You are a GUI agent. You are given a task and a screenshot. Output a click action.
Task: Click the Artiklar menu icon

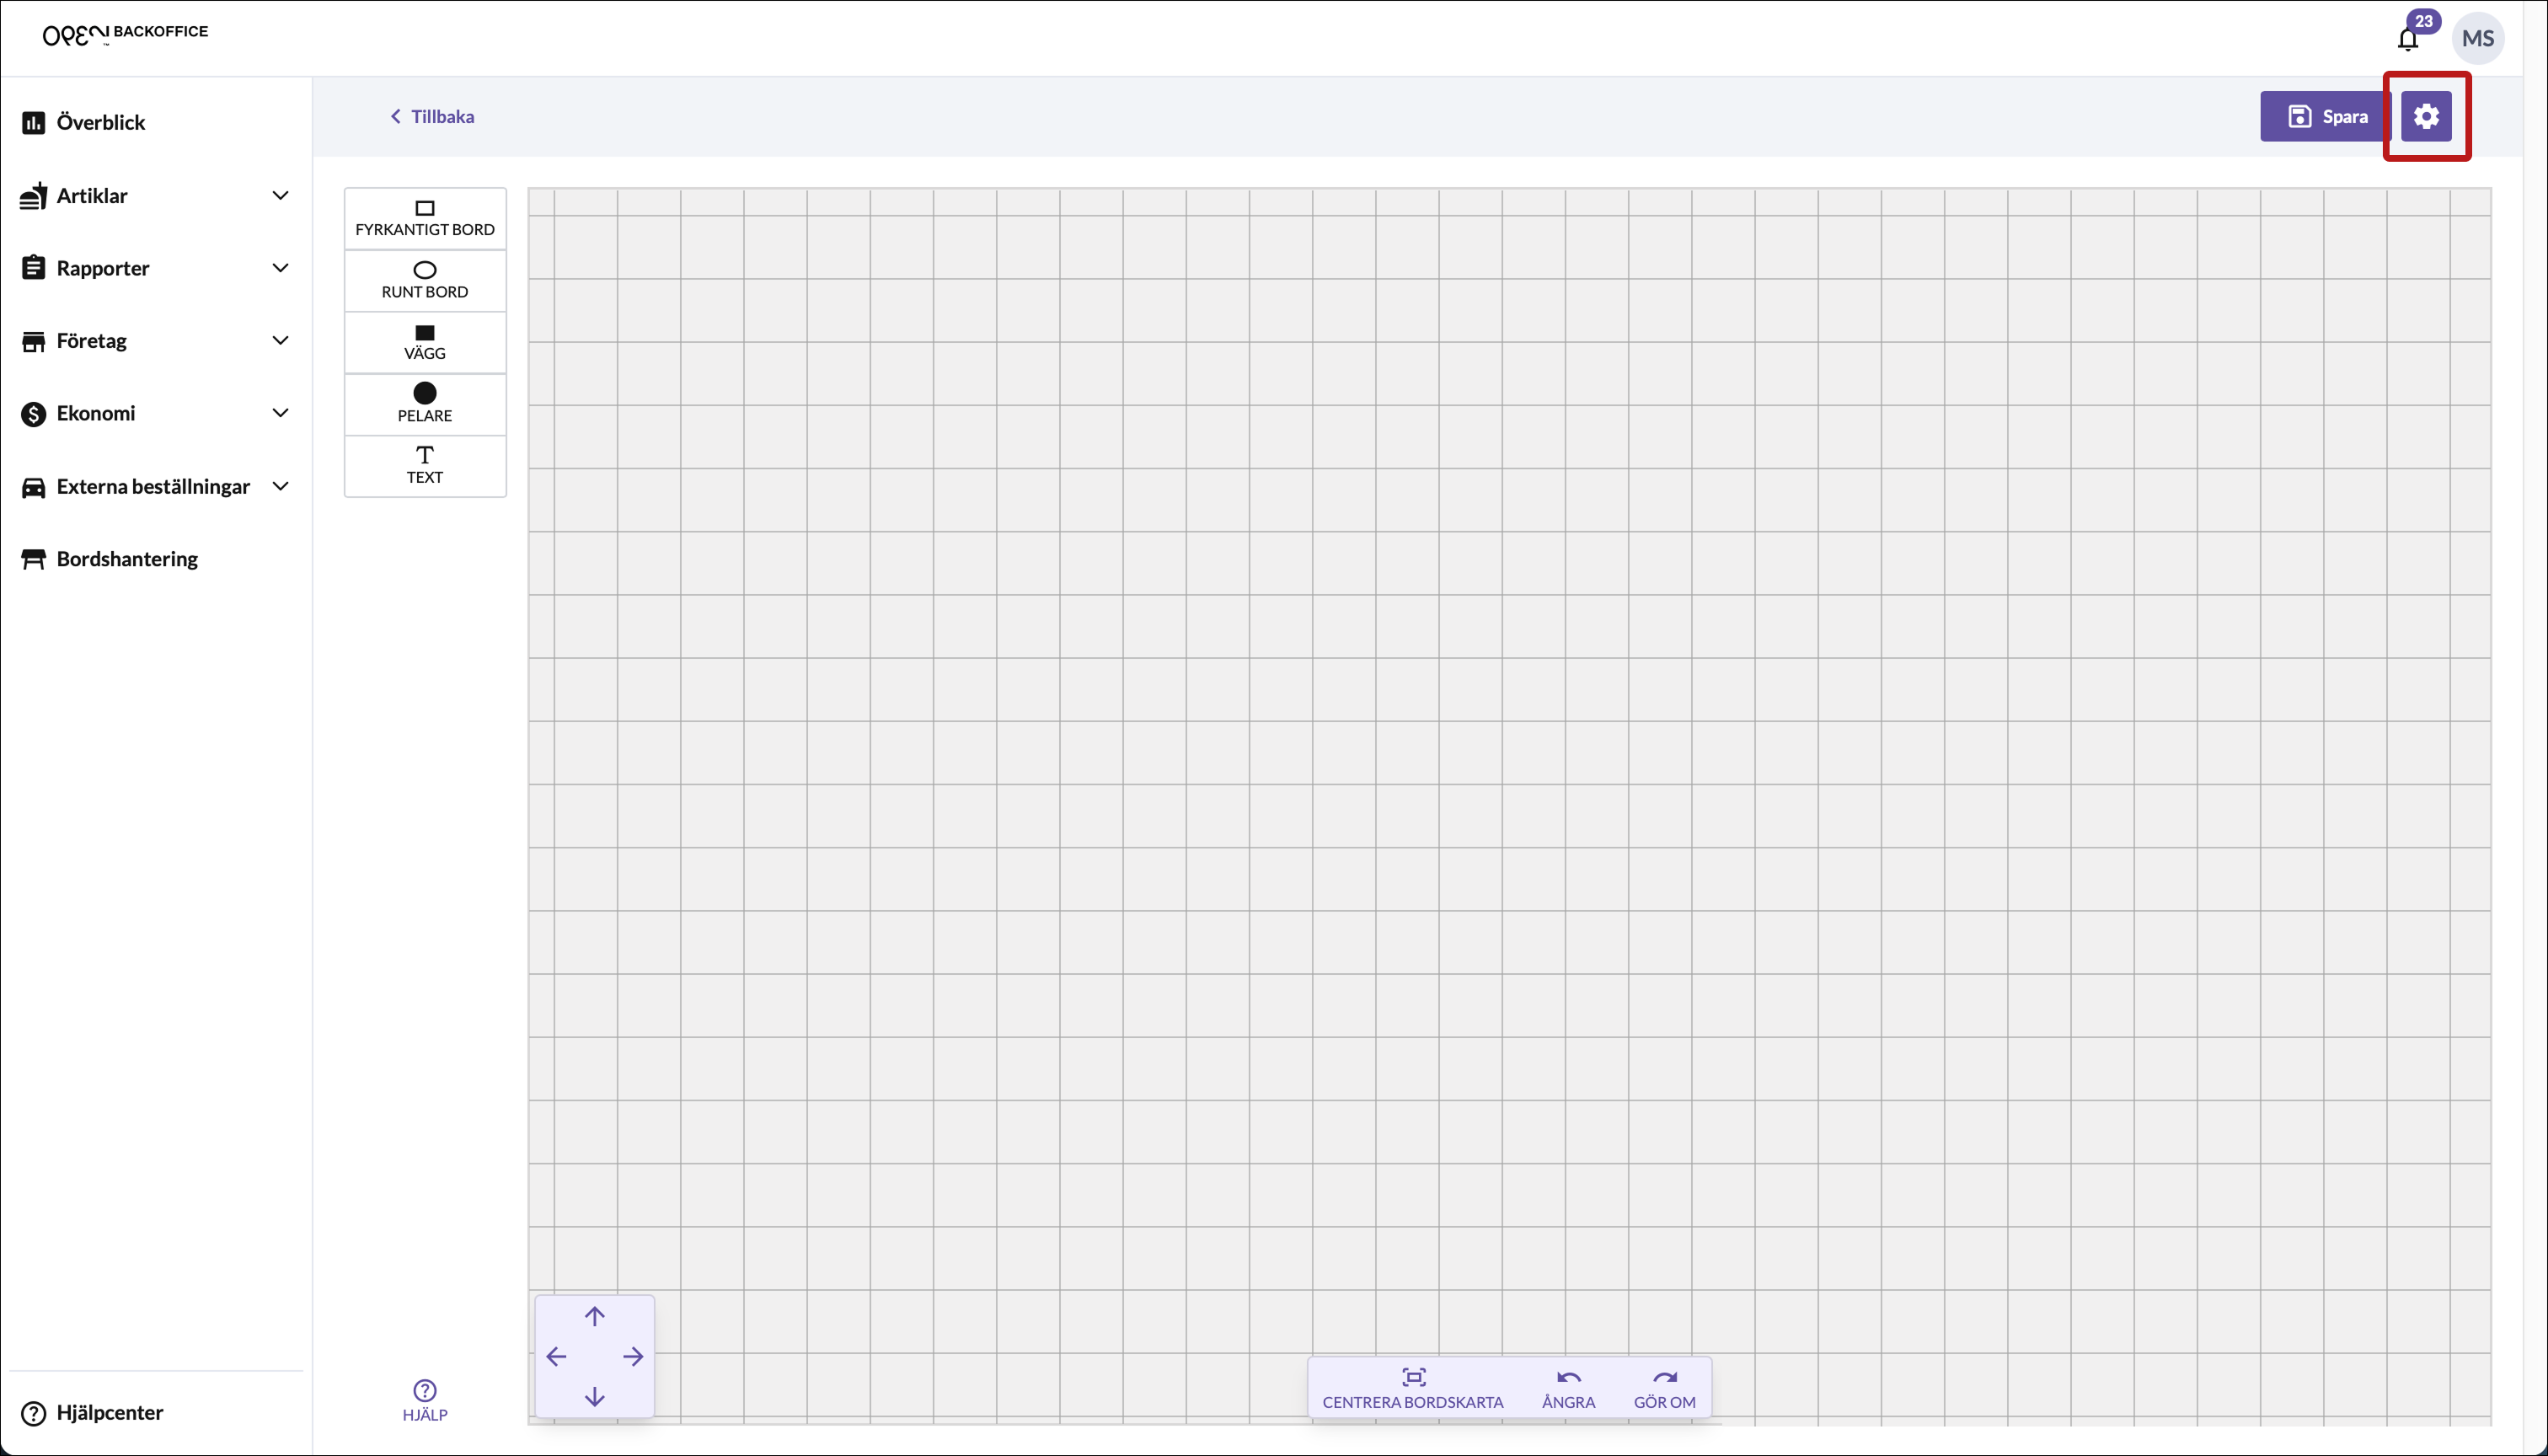coord(33,196)
